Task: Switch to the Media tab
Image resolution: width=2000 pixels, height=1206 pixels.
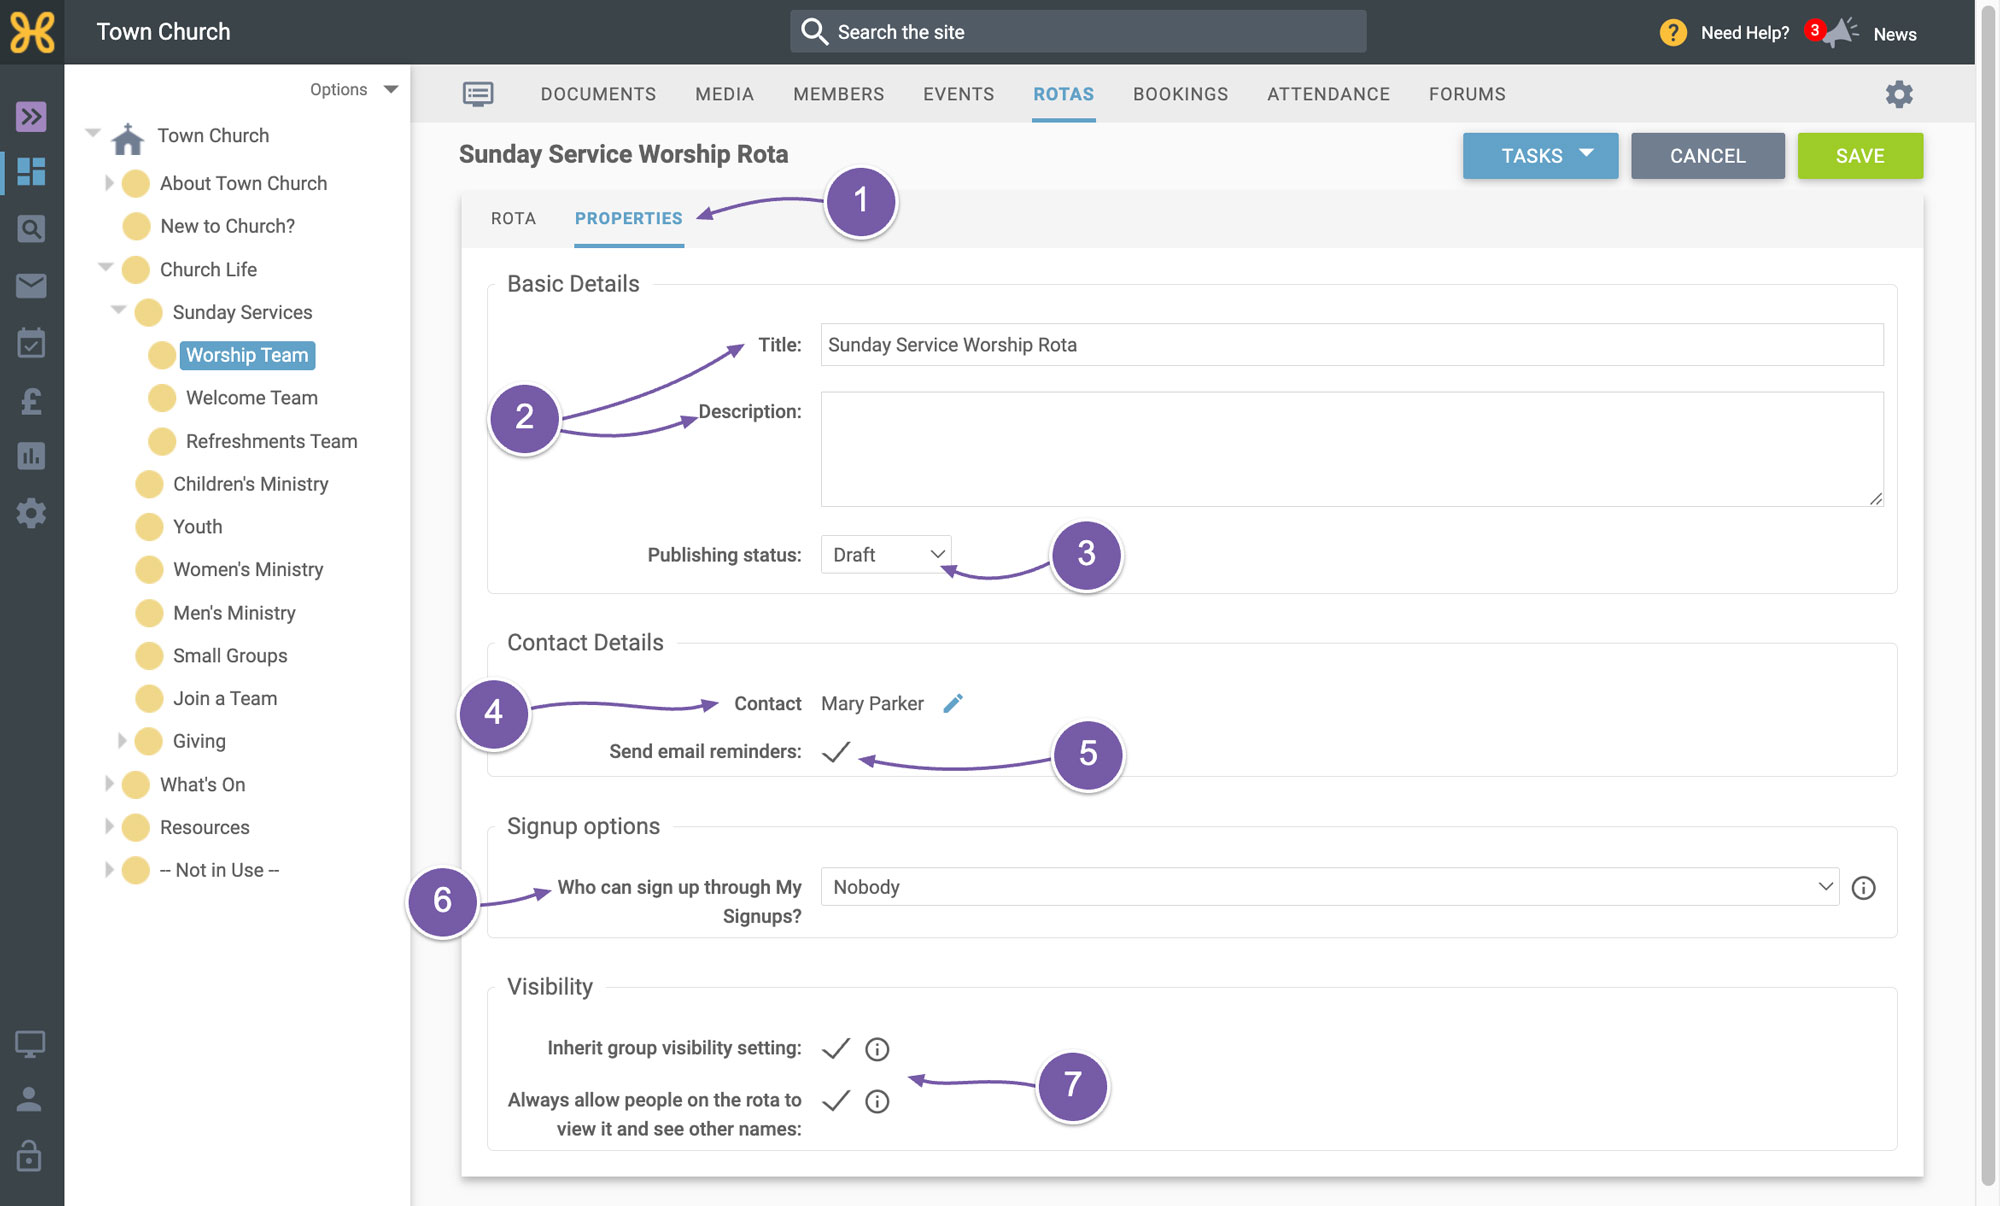Action: pyautogui.click(x=724, y=94)
